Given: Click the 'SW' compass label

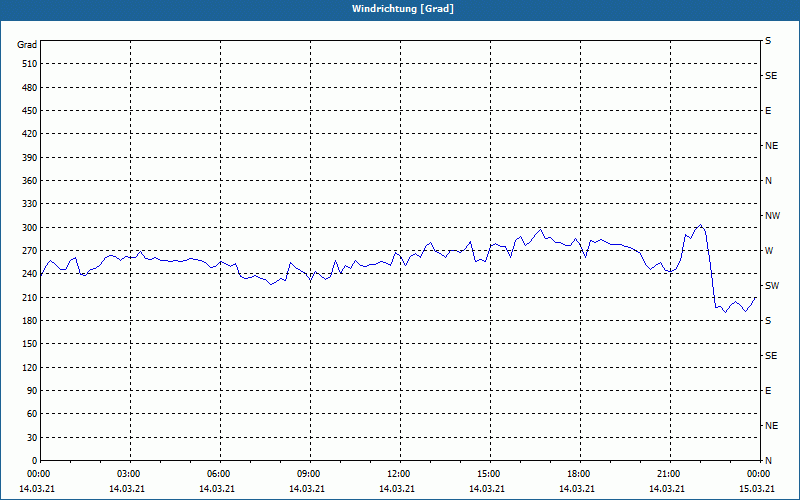Looking at the screenshot, I should (x=772, y=286).
